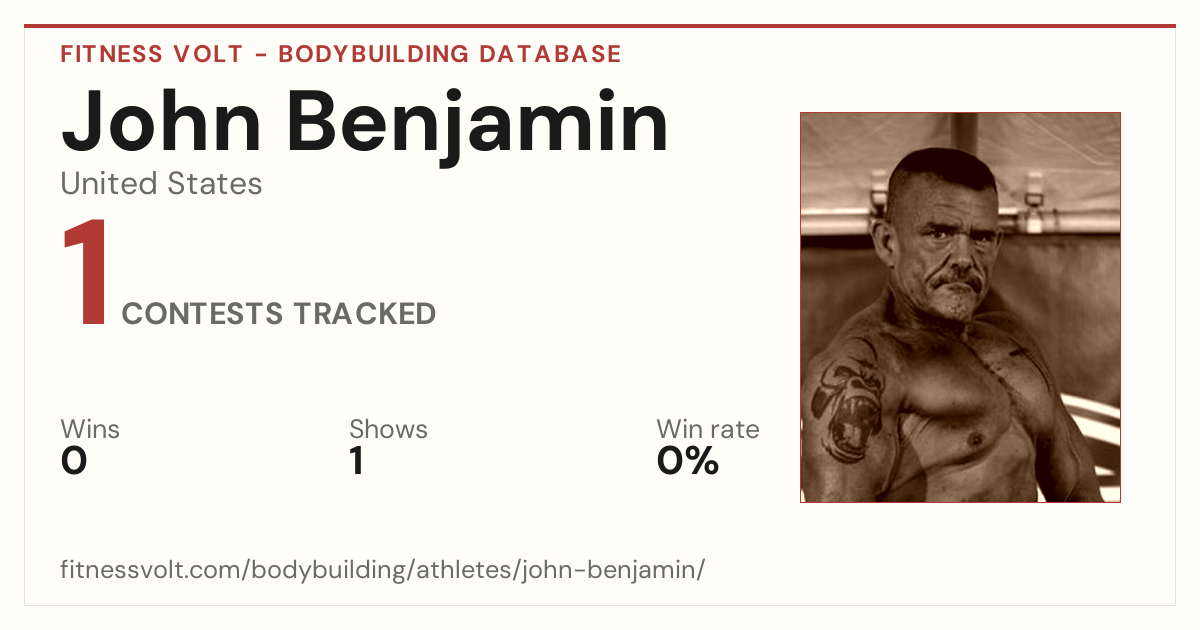Click the Win rate label

pyautogui.click(x=708, y=429)
